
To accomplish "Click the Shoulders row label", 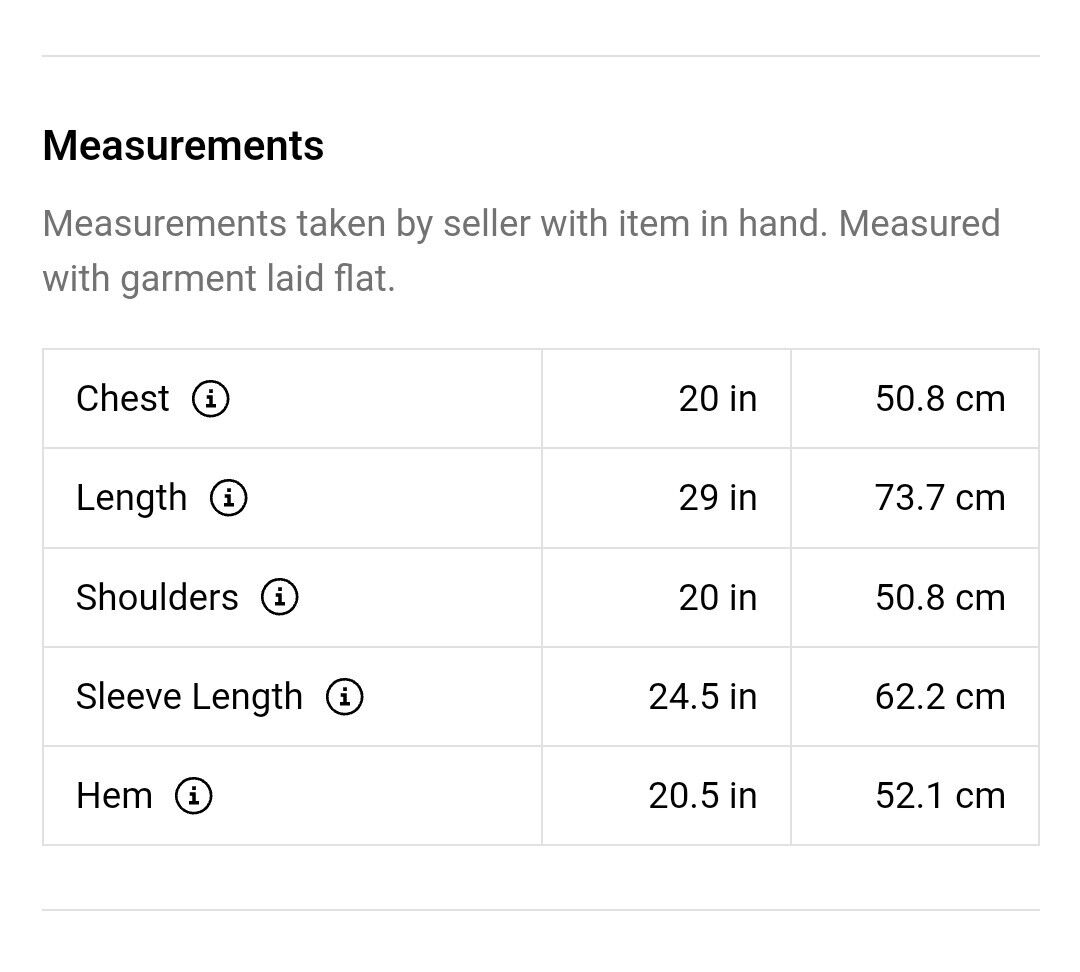I will point(157,597).
